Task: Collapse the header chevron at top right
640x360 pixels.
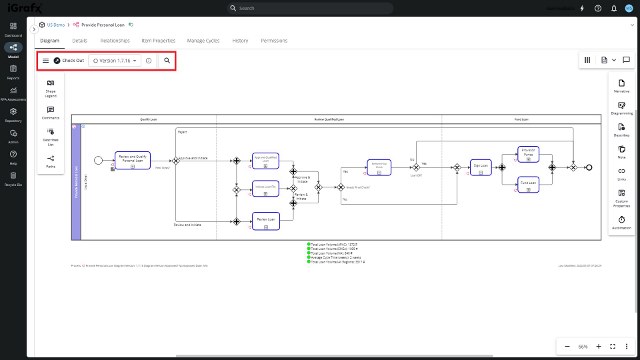Action: pyautogui.click(x=632, y=25)
